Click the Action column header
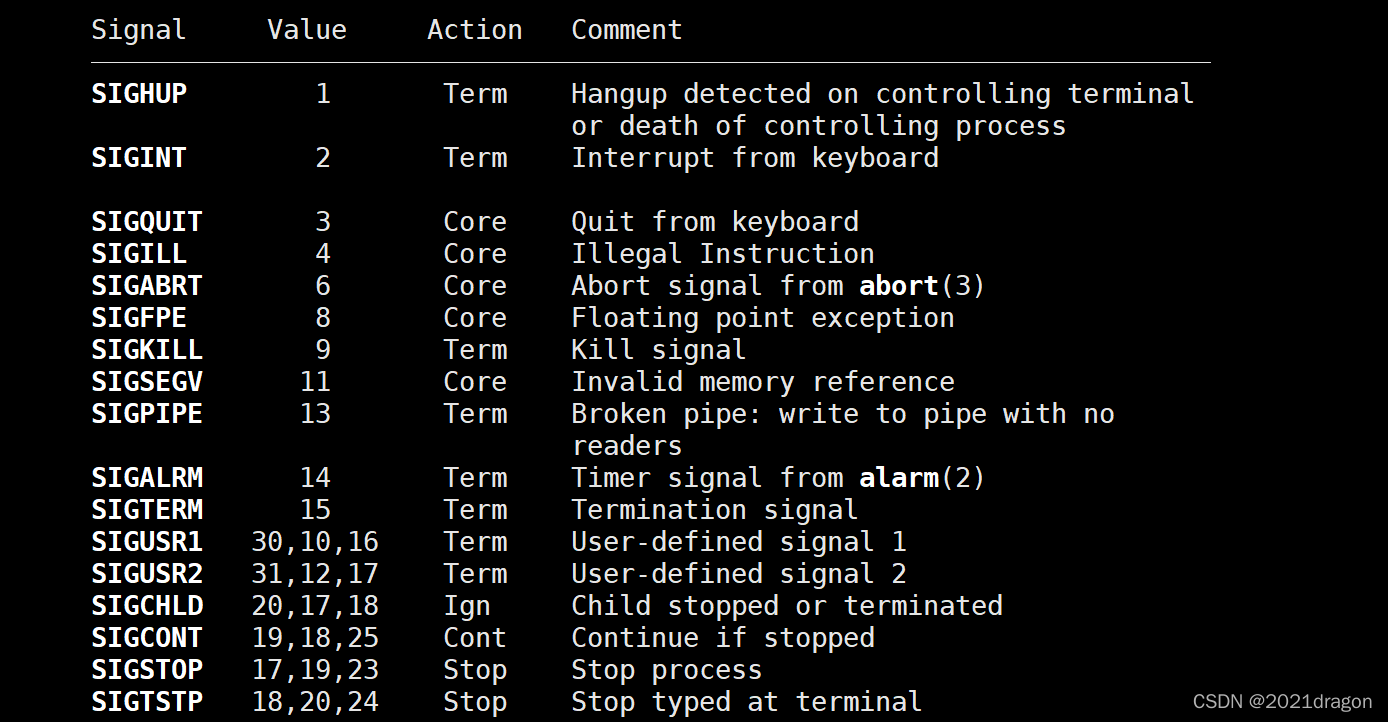The image size is (1388, 722). [x=475, y=30]
